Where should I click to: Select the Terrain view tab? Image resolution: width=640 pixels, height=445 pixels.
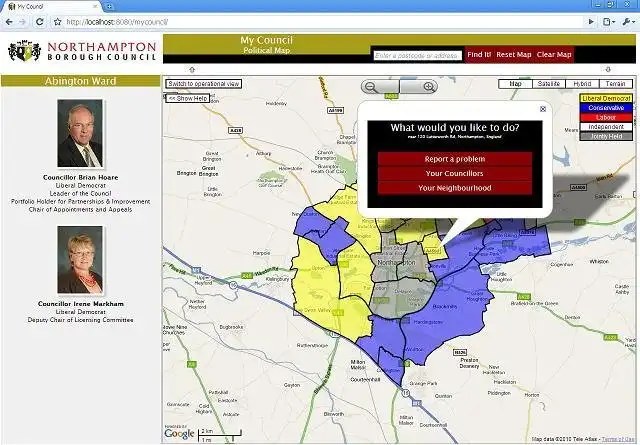(616, 84)
